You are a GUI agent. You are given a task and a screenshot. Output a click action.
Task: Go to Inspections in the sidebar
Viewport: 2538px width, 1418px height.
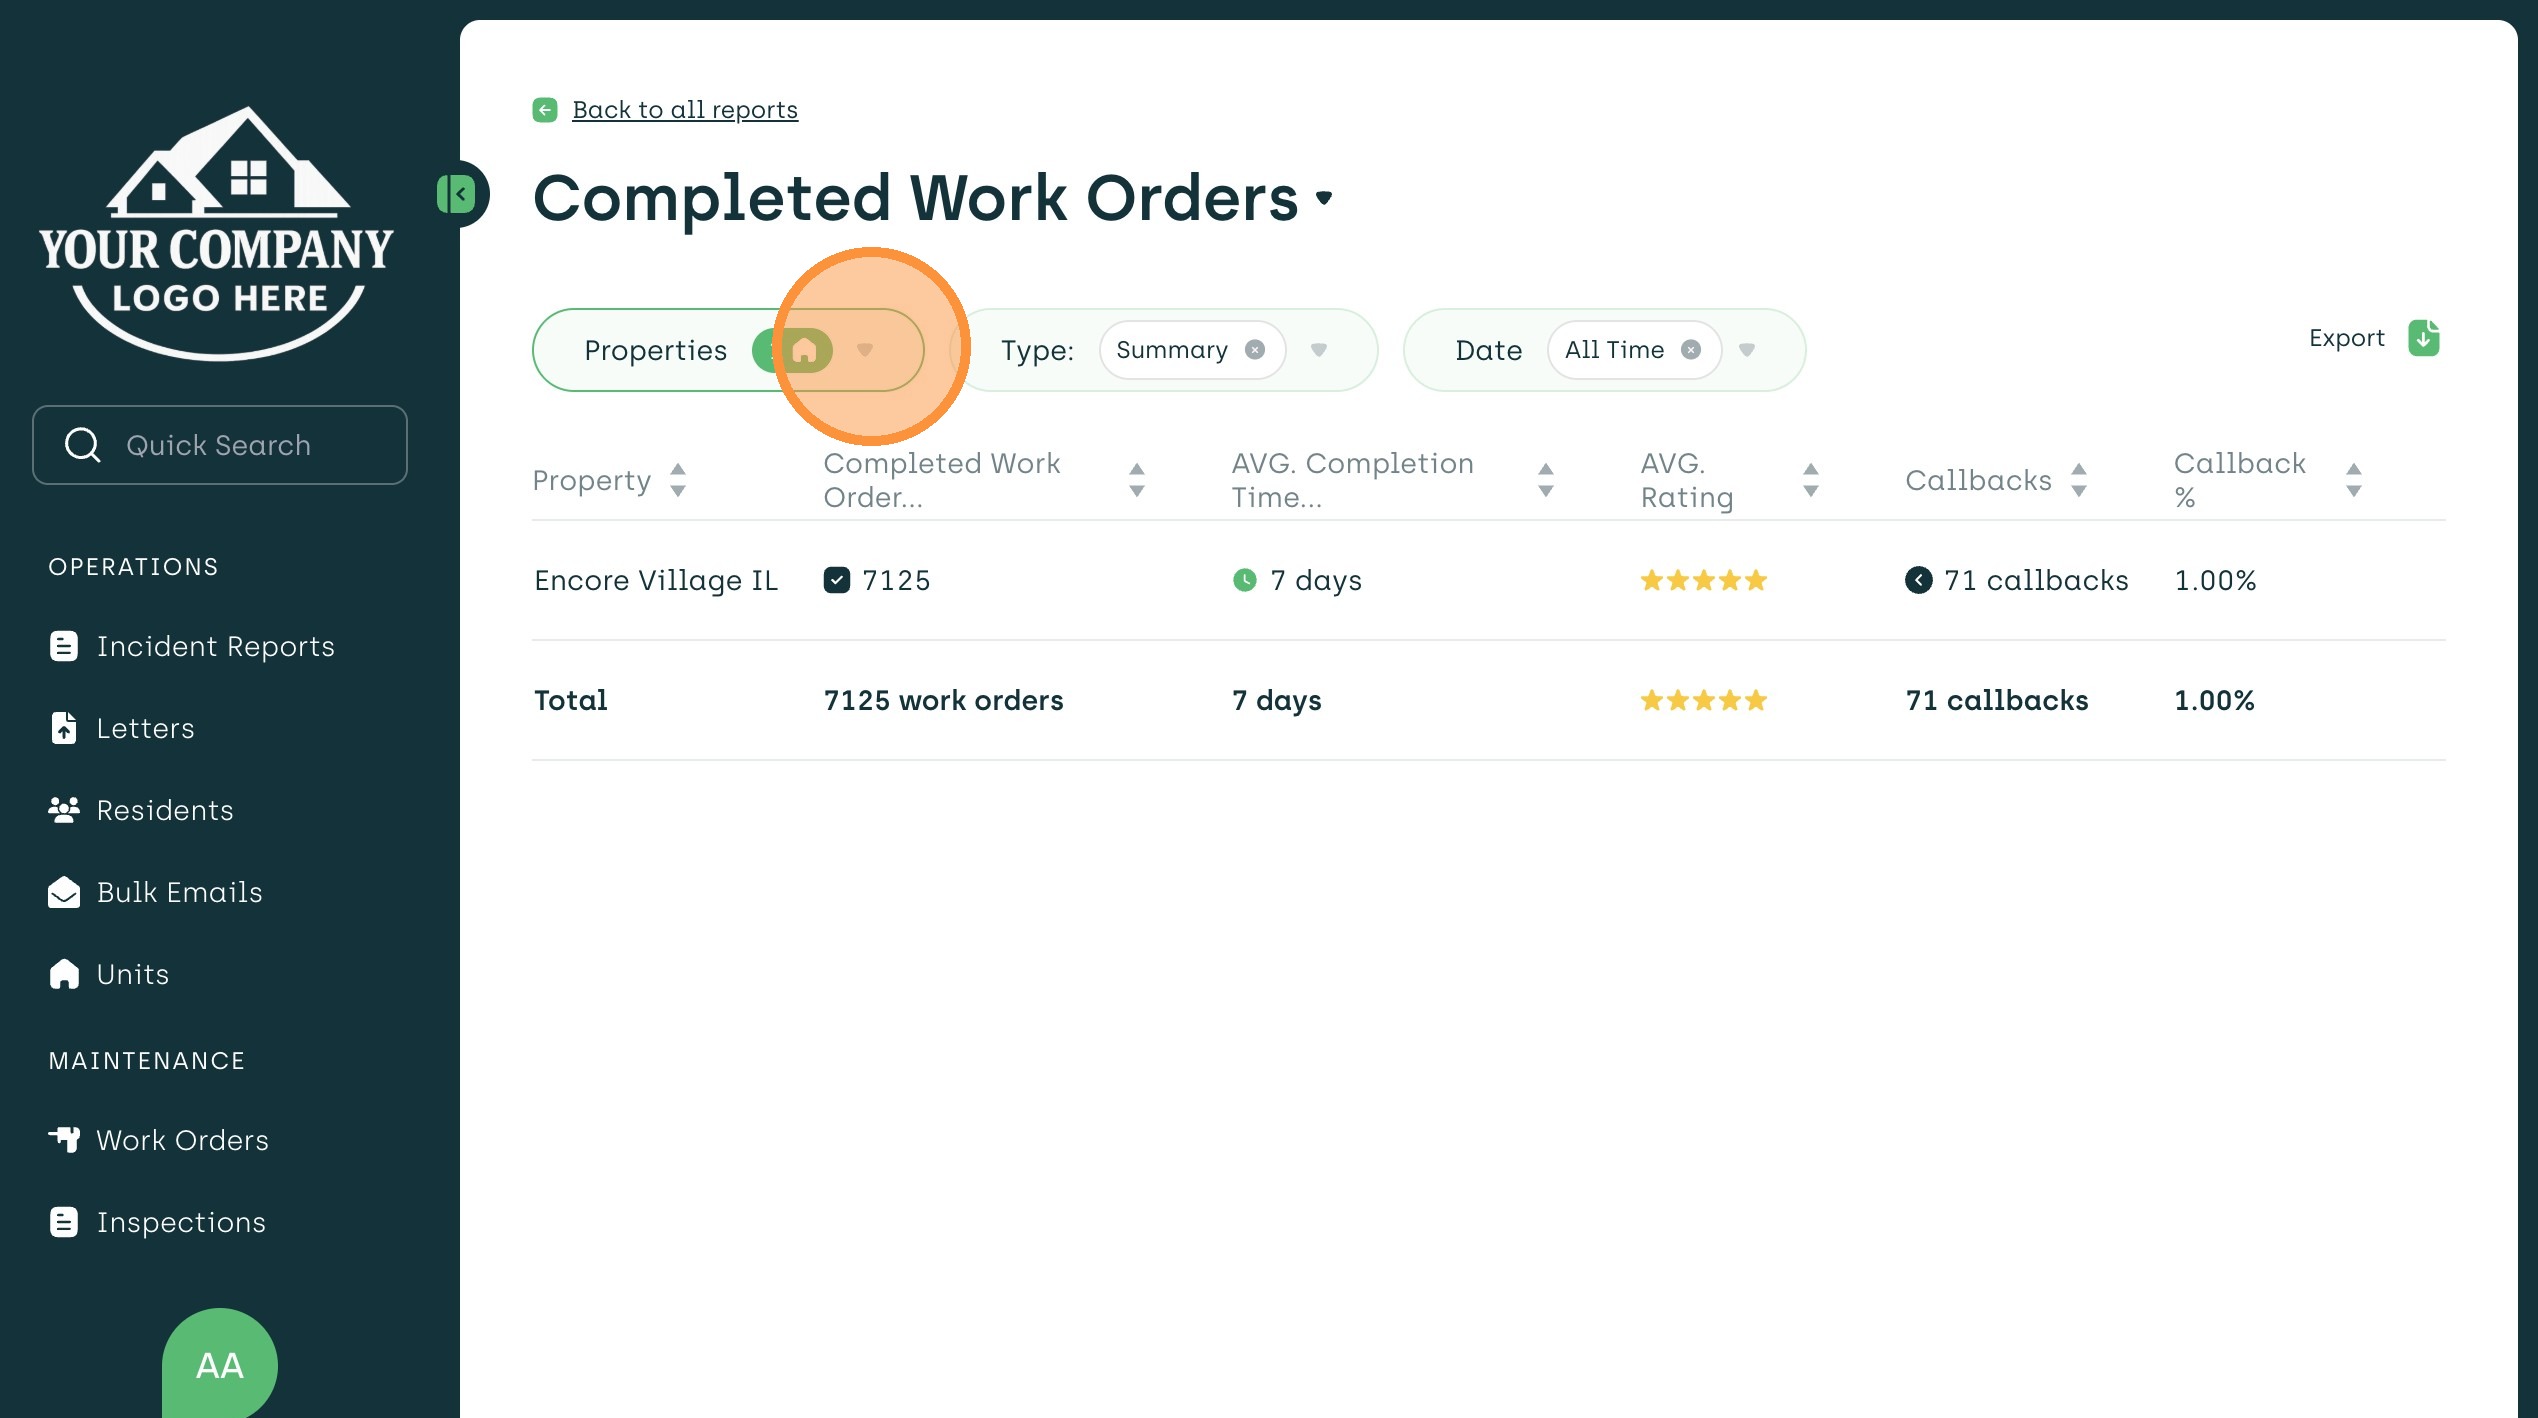click(x=180, y=1222)
